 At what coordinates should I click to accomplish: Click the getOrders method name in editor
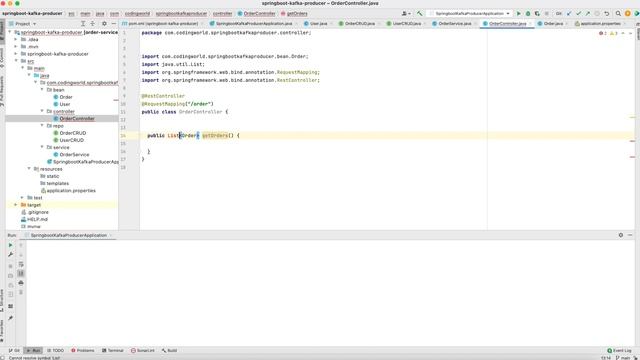pyautogui.click(x=215, y=136)
